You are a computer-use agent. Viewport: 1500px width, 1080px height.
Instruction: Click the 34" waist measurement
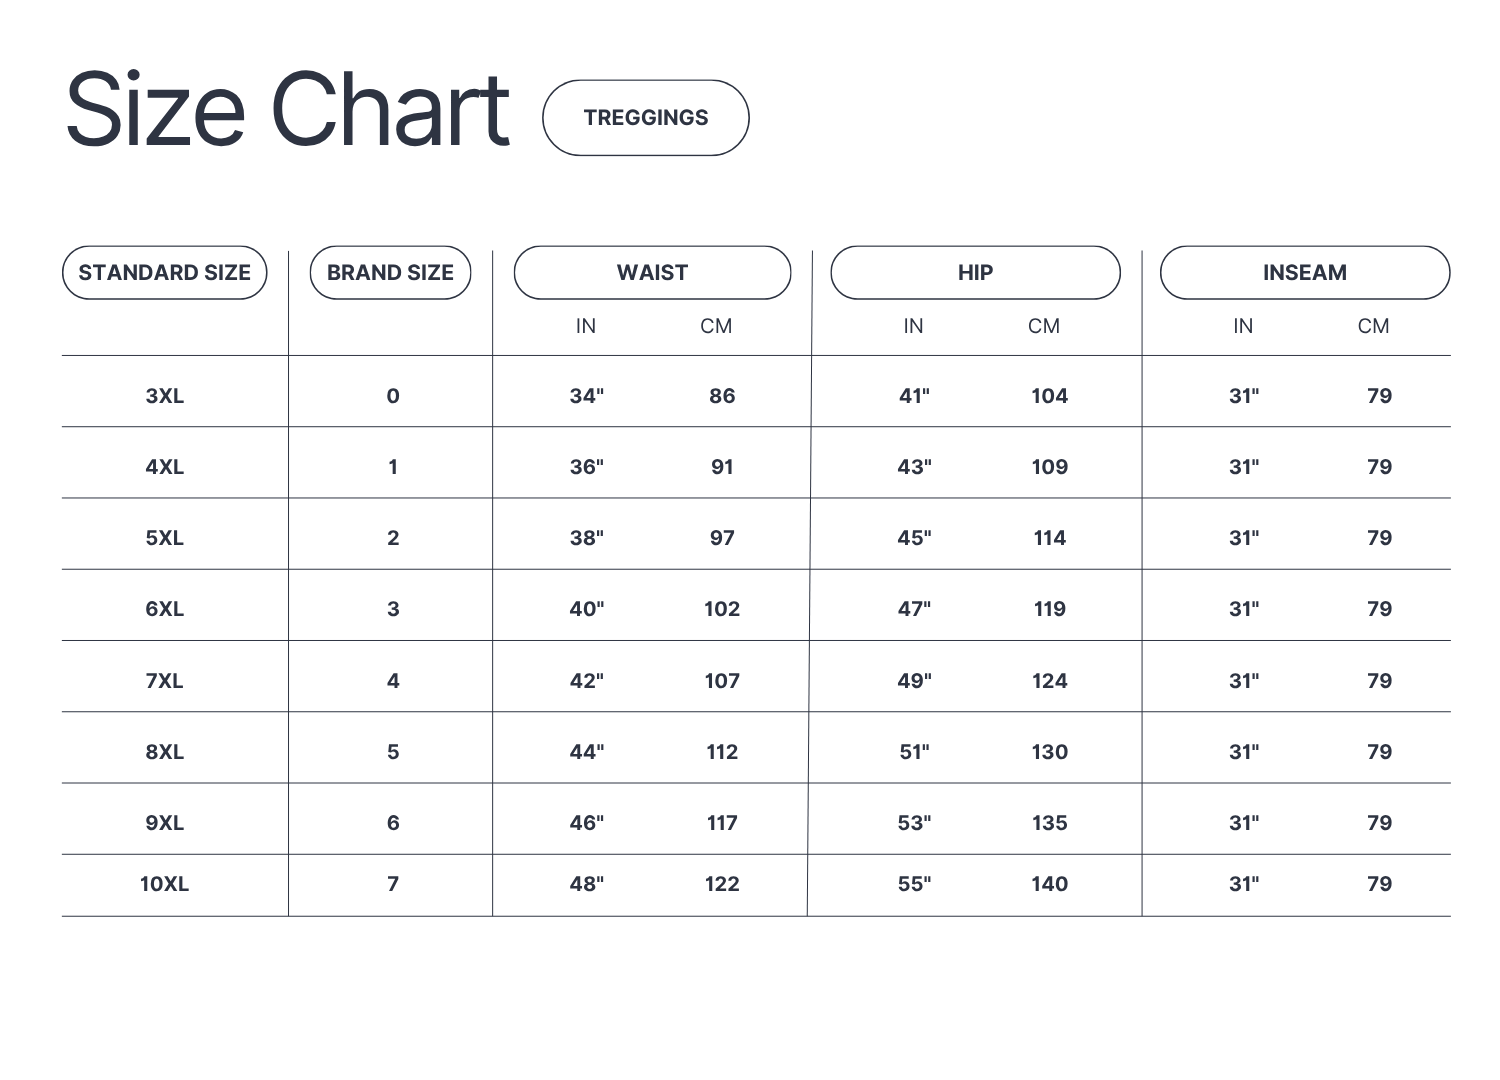[x=587, y=396]
